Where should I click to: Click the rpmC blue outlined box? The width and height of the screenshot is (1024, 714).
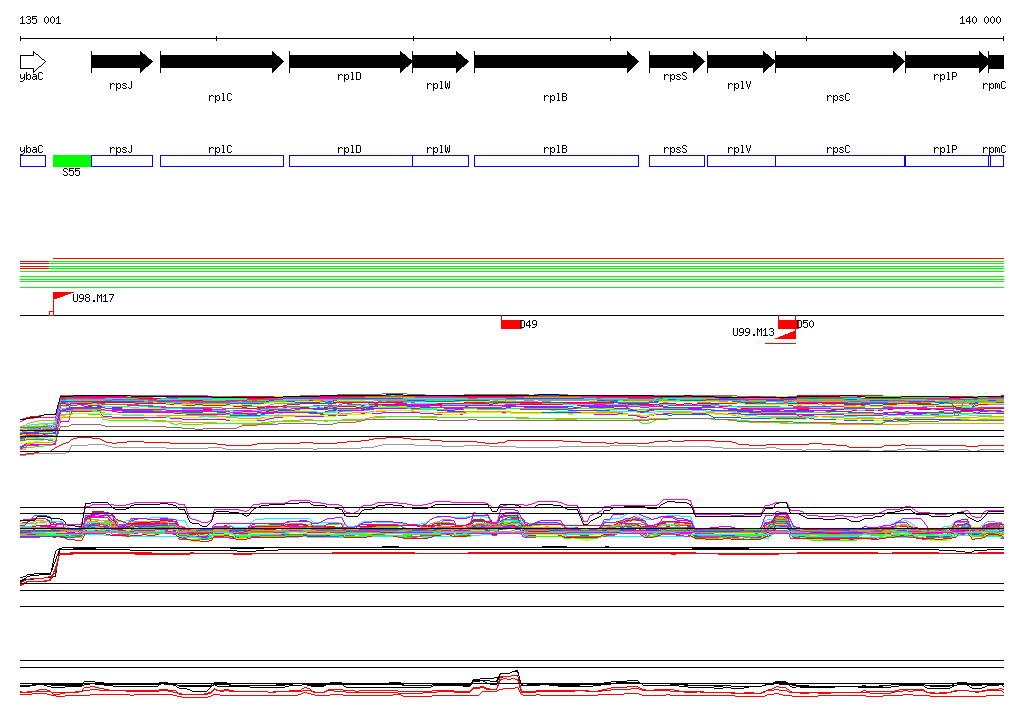point(997,161)
